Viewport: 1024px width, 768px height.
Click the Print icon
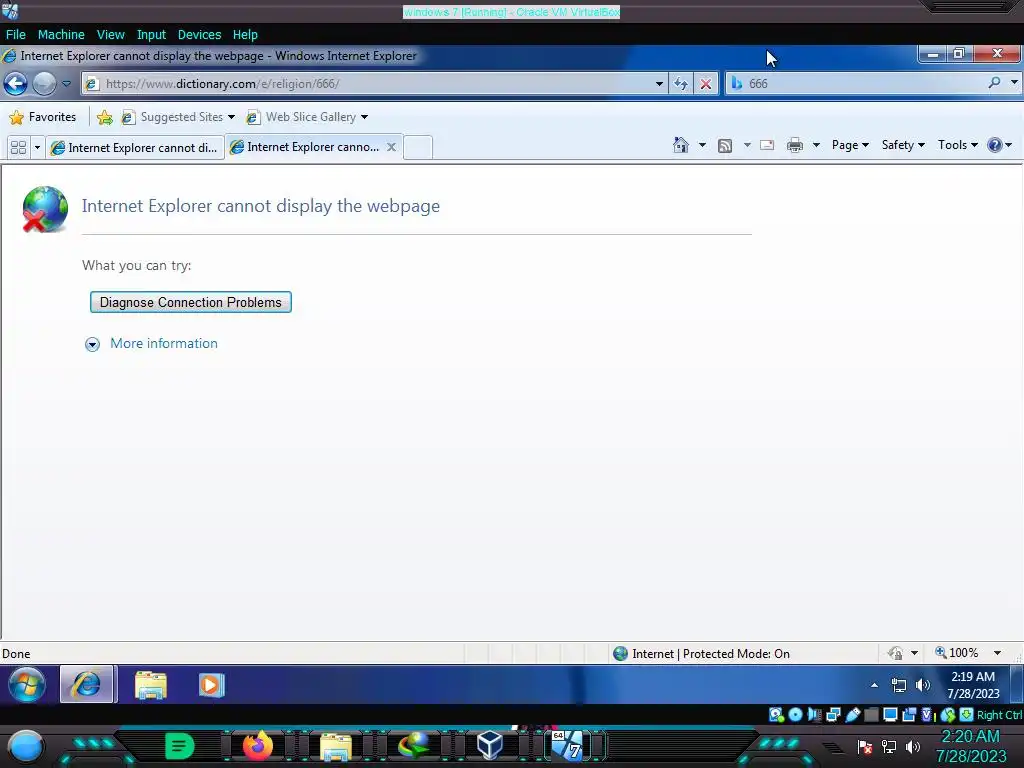(794, 145)
